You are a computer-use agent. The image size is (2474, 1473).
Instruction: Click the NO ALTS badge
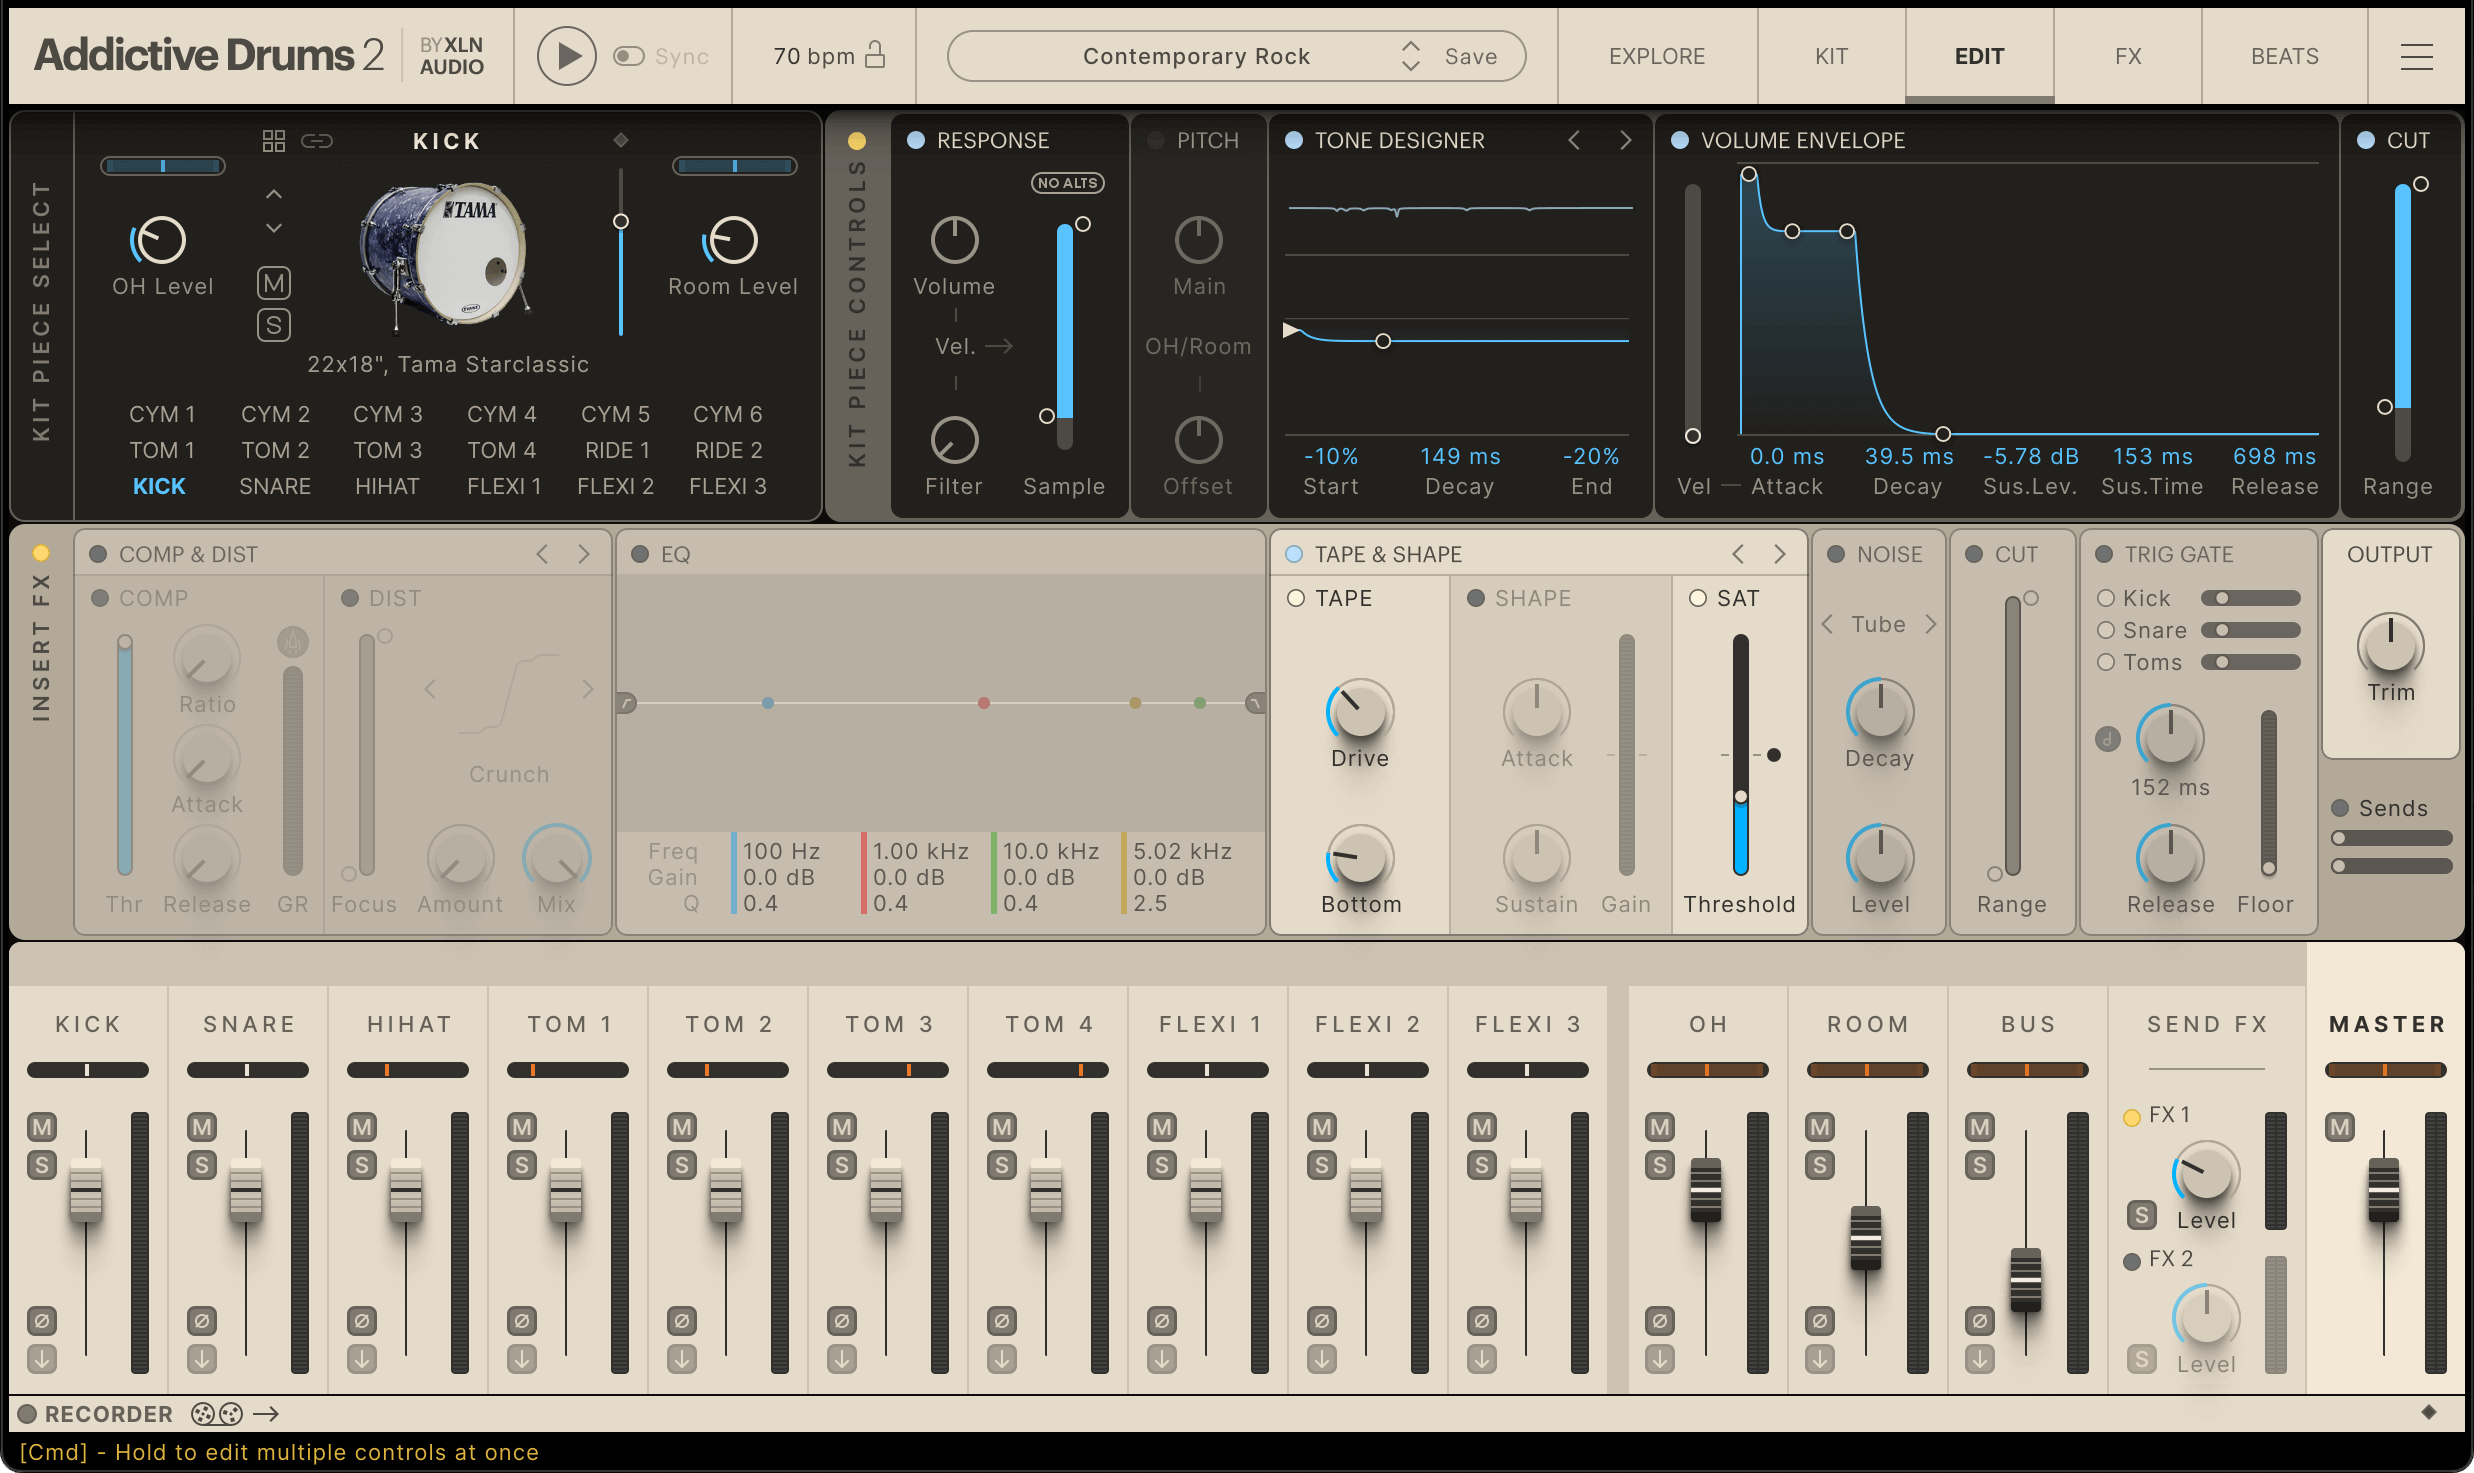1067,183
